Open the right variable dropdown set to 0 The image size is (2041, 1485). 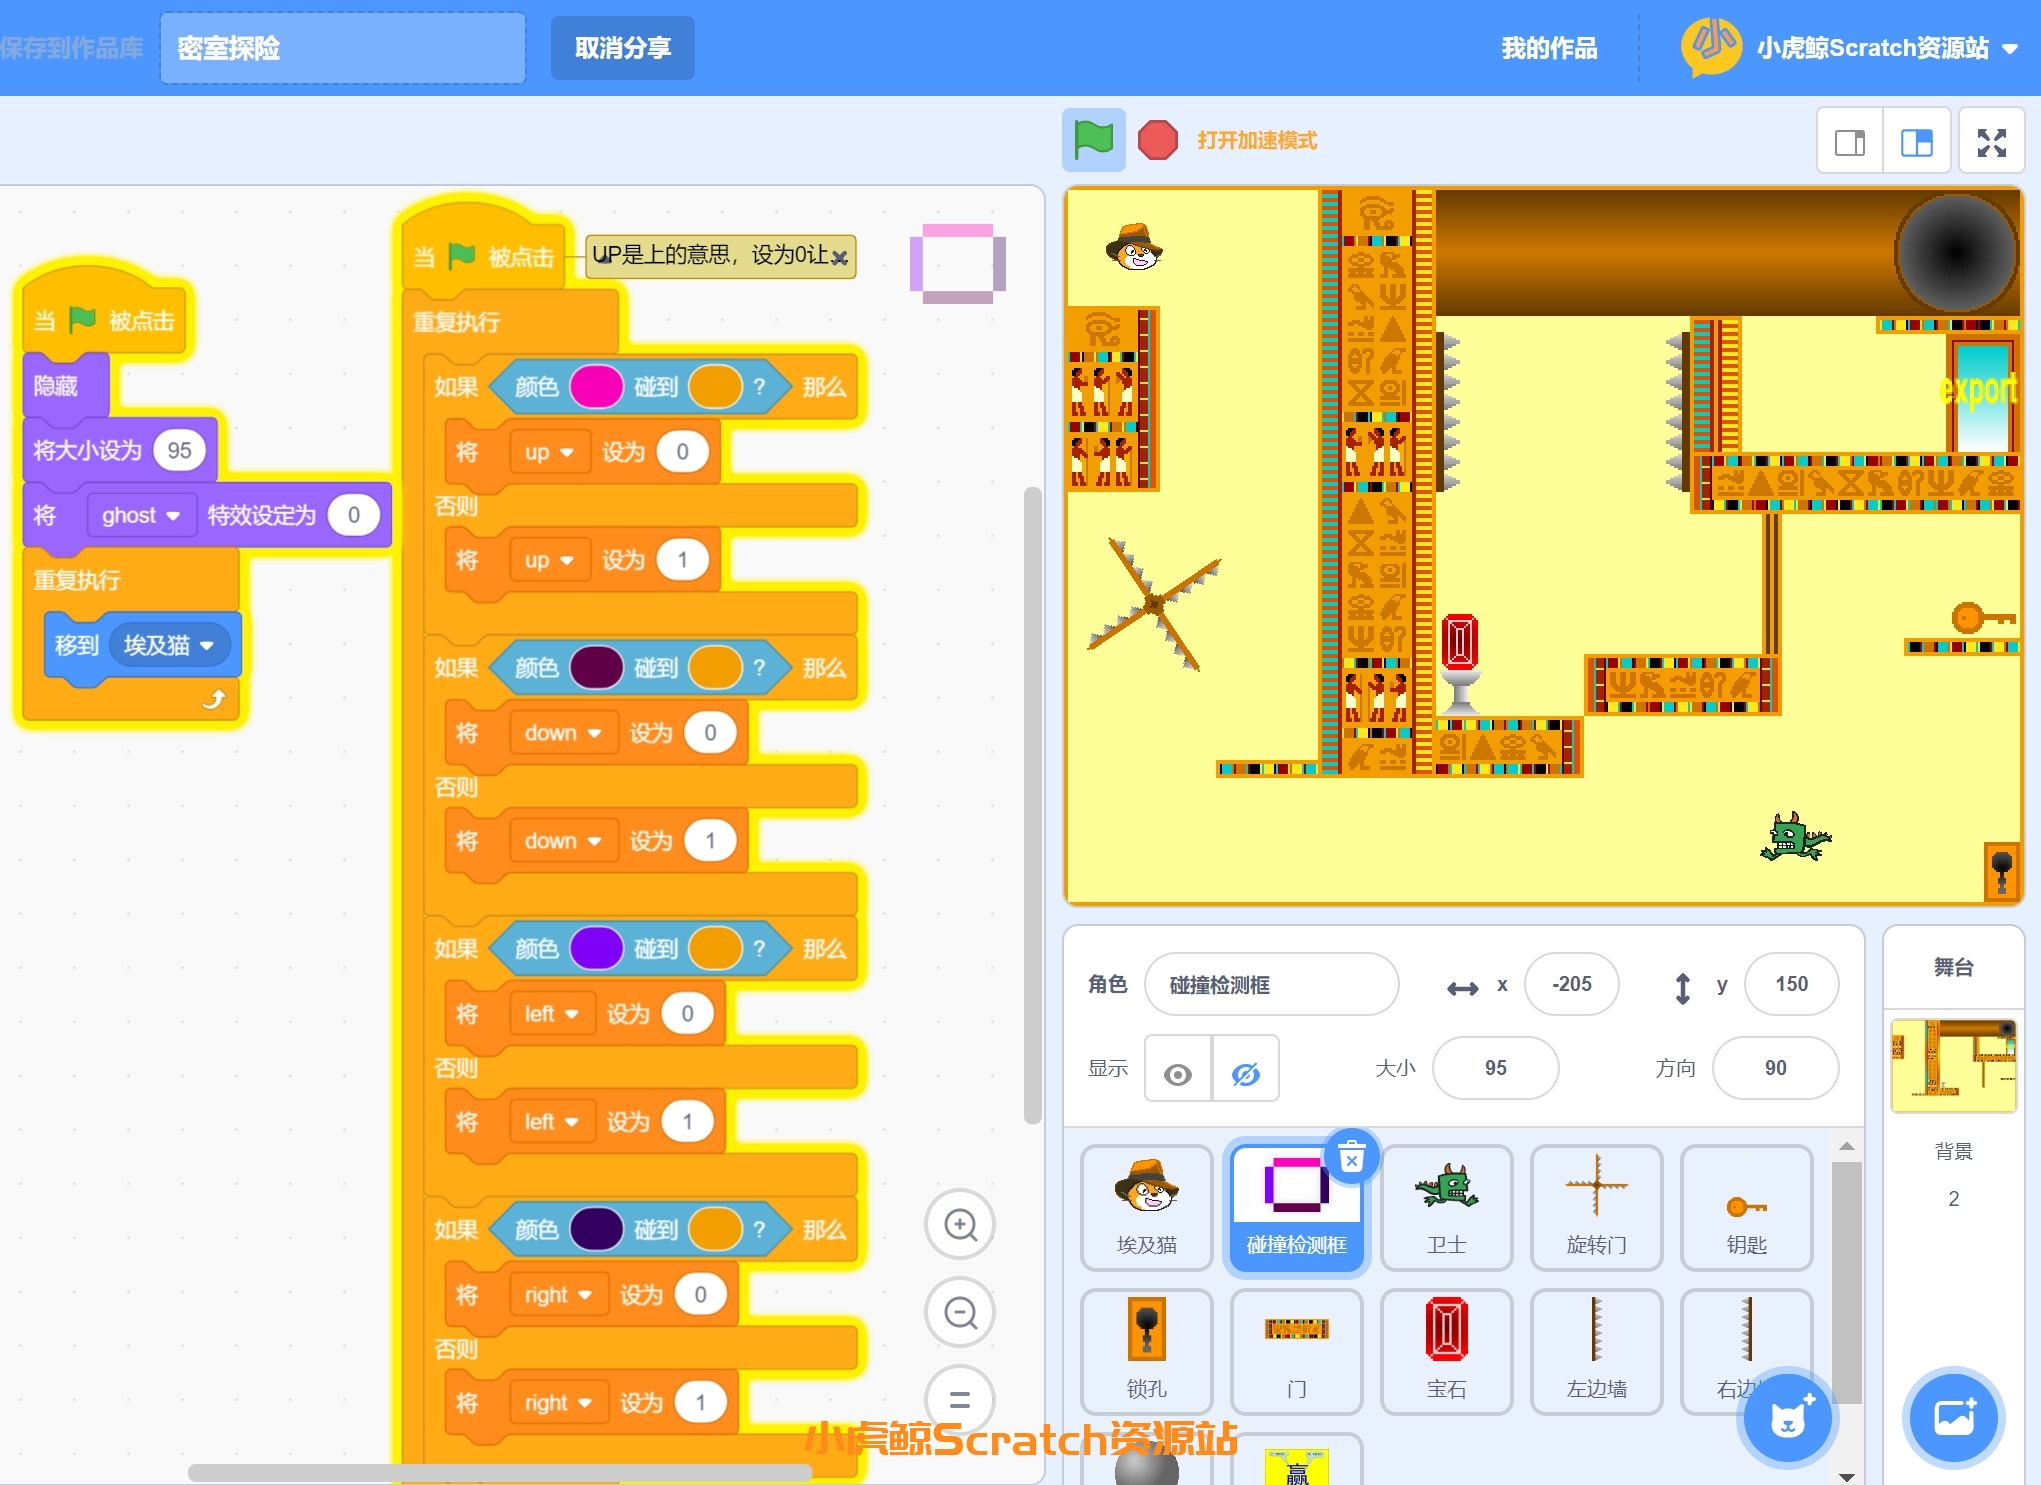click(x=558, y=1295)
